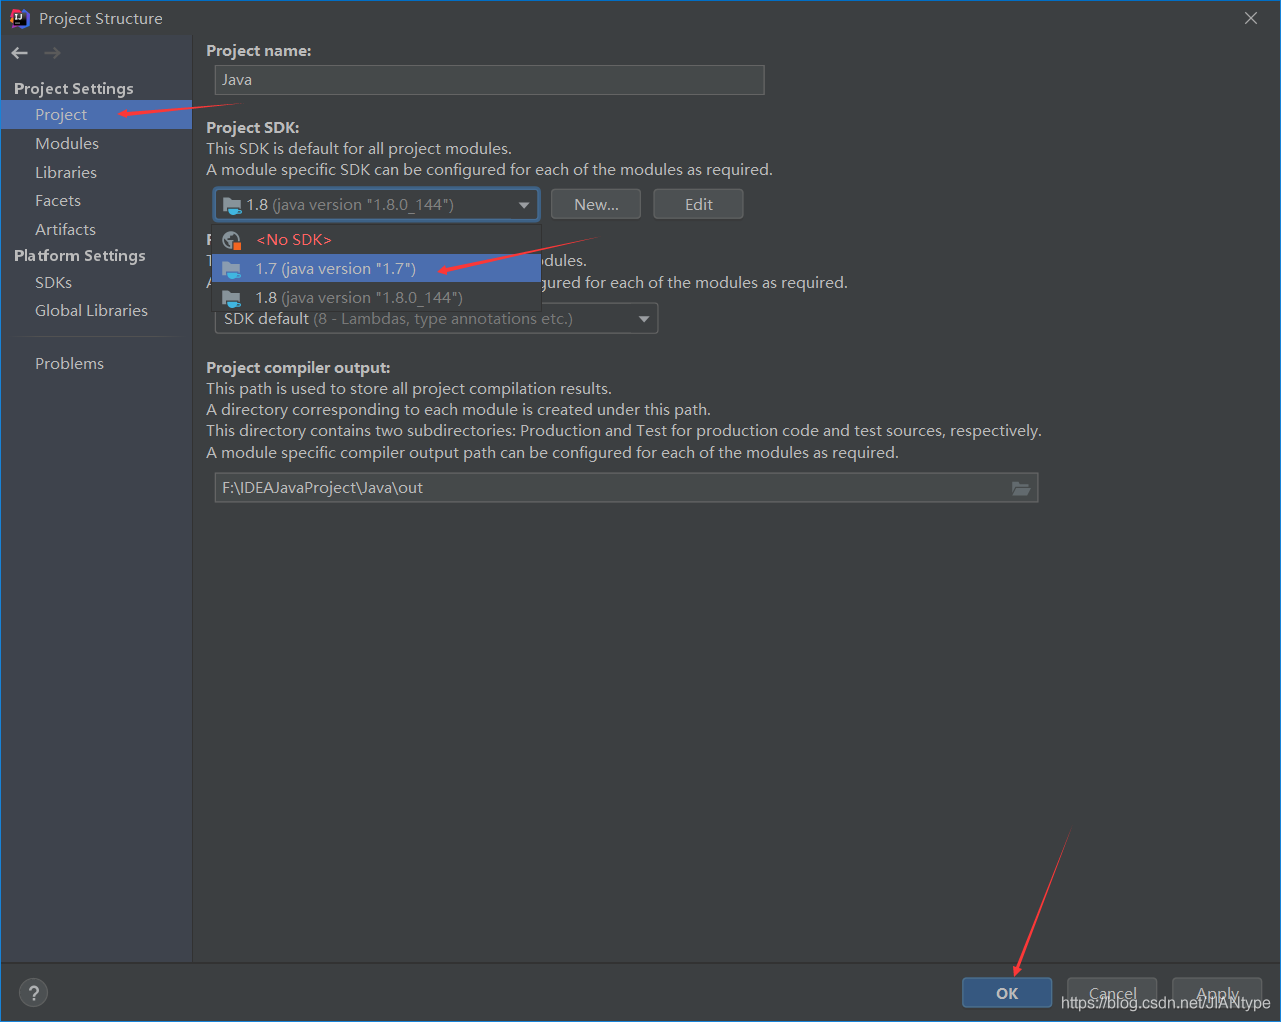The image size is (1281, 1022).
Task: Select Project in Project Settings
Action: (96, 115)
